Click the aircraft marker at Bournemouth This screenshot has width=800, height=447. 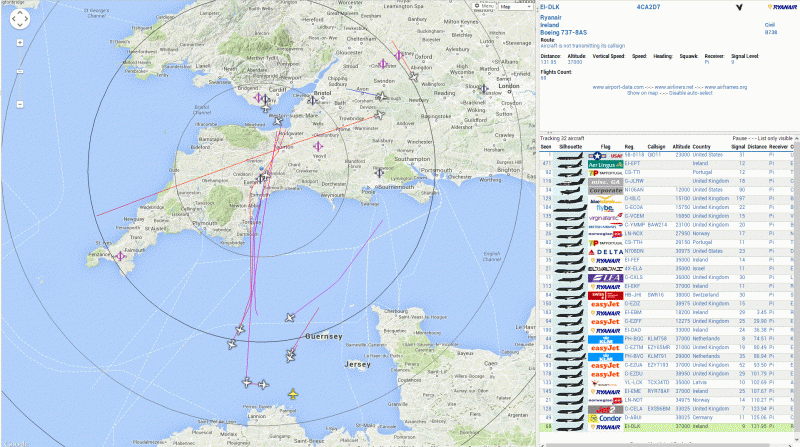coord(379,172)
